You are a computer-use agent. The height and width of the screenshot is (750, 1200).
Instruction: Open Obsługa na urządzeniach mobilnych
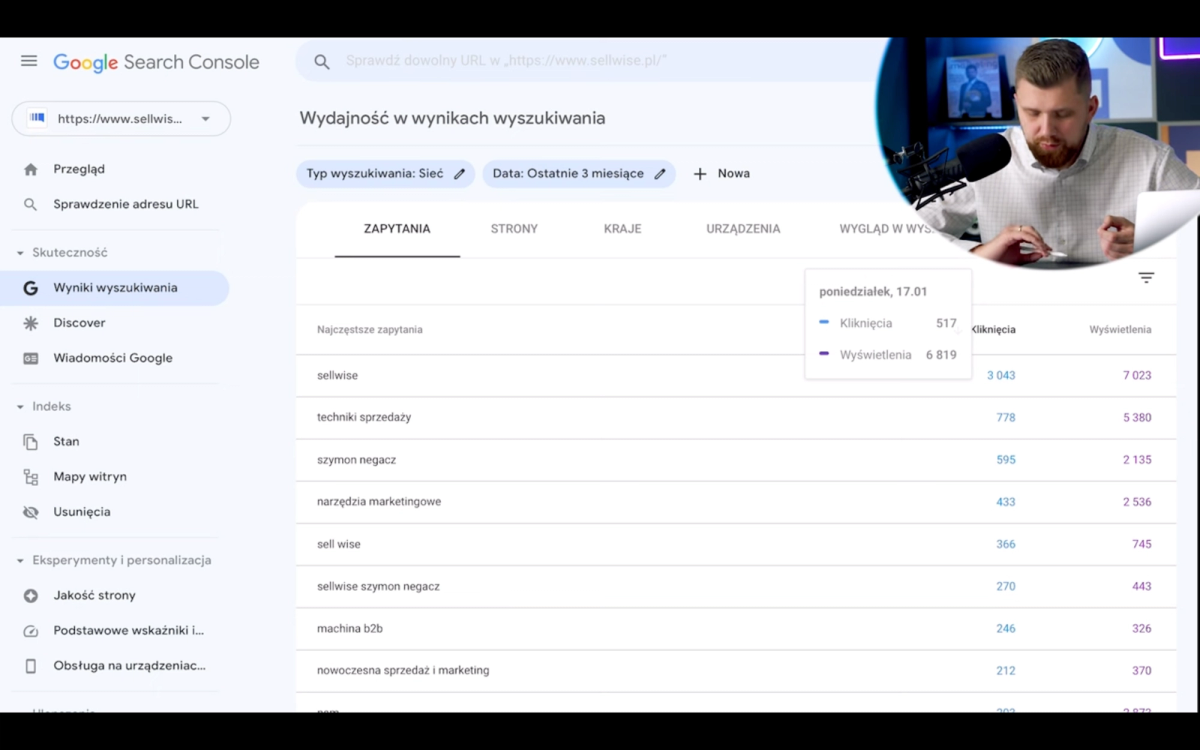pyautogui.click(x=129, y=666)
